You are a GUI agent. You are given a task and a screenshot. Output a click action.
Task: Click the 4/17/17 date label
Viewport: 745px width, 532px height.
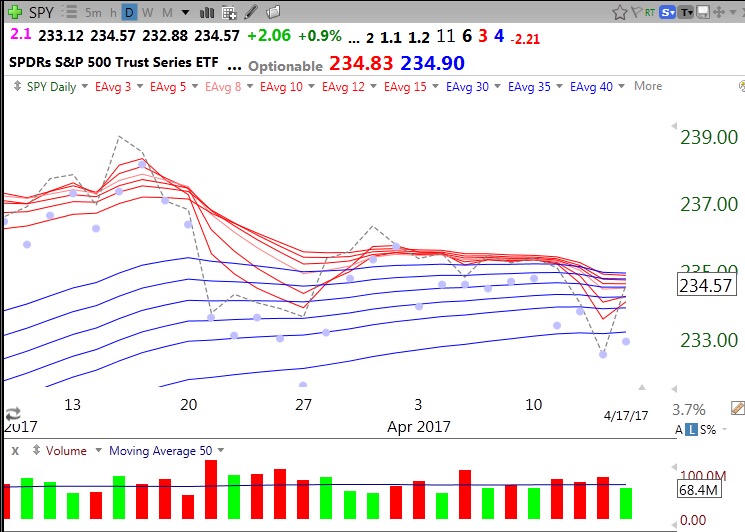click(626, 416)
